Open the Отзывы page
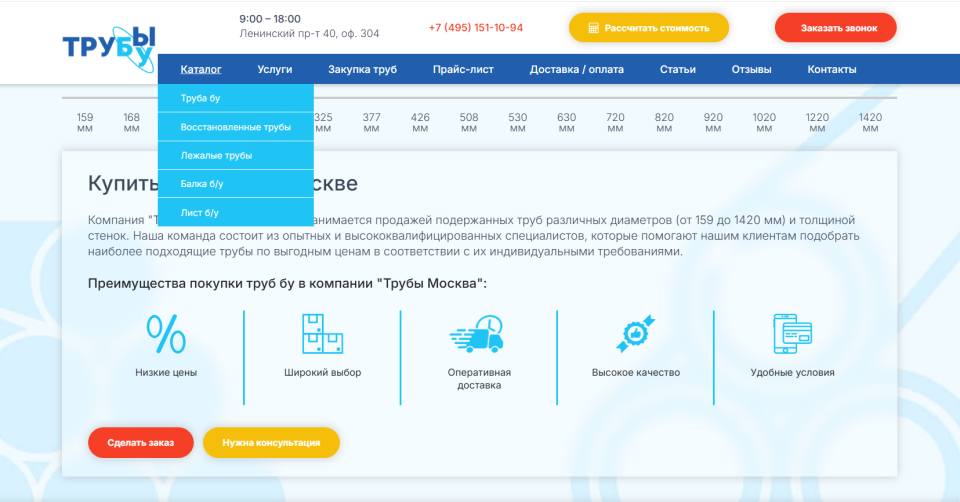 point(751,69)
